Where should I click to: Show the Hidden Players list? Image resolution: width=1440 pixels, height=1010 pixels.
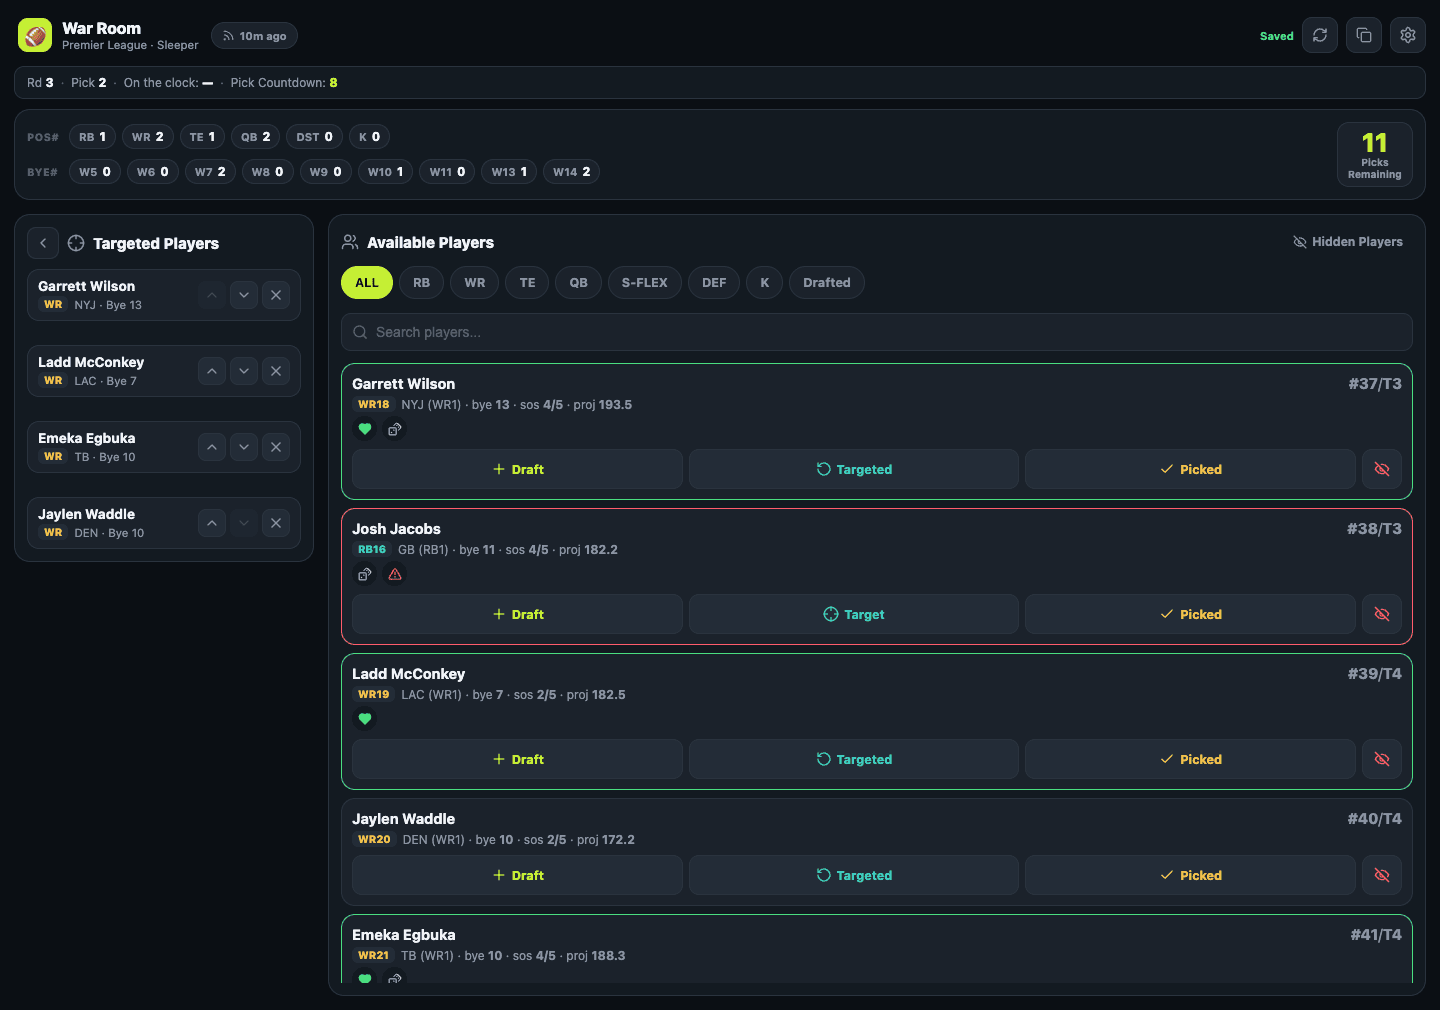[1348, 242]
